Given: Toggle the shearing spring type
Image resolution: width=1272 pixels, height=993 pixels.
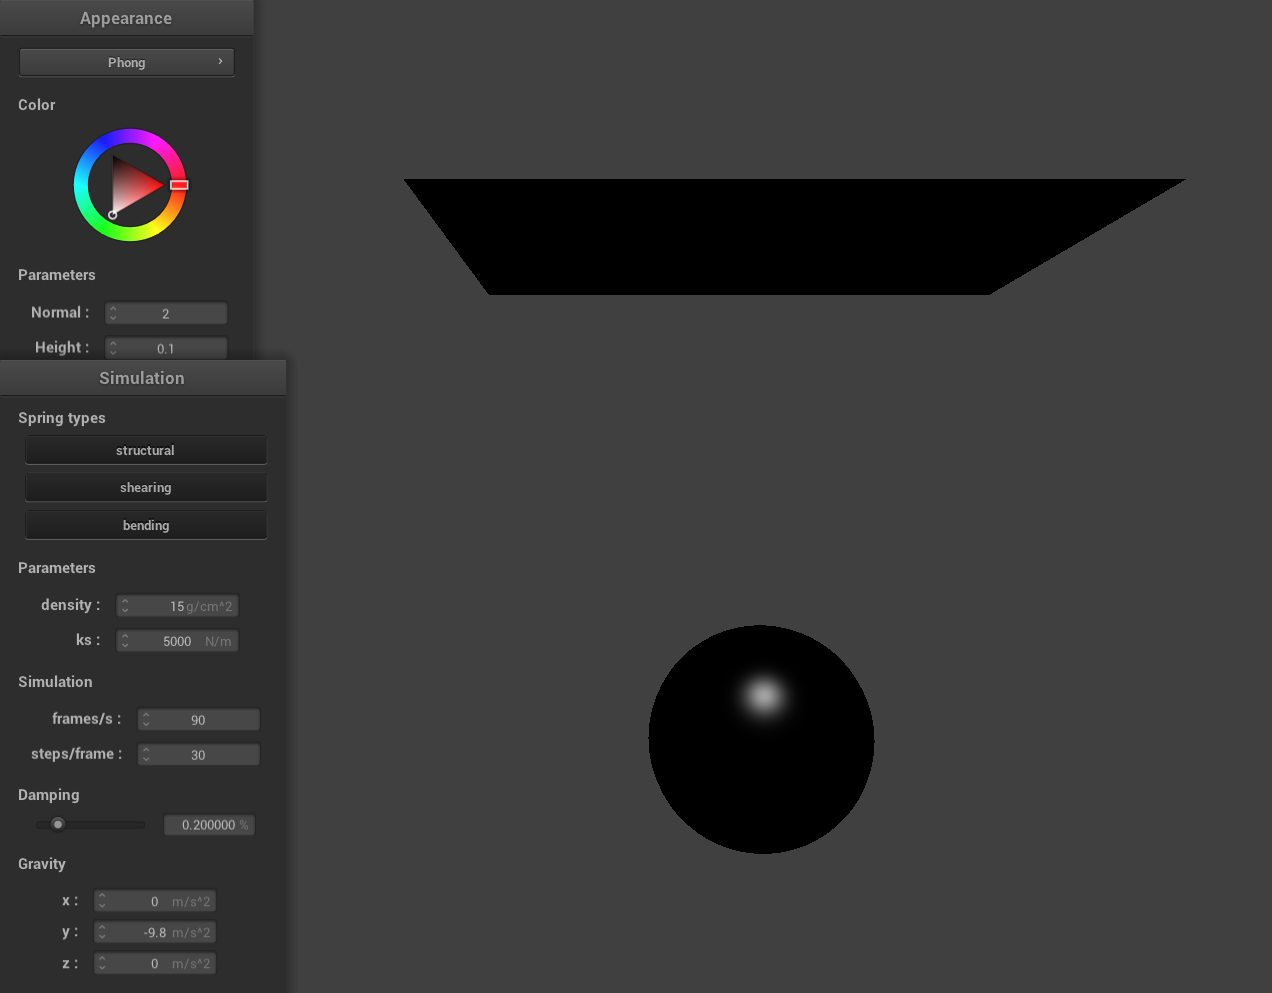Looking at the screenshot, I should pos(146,487).
